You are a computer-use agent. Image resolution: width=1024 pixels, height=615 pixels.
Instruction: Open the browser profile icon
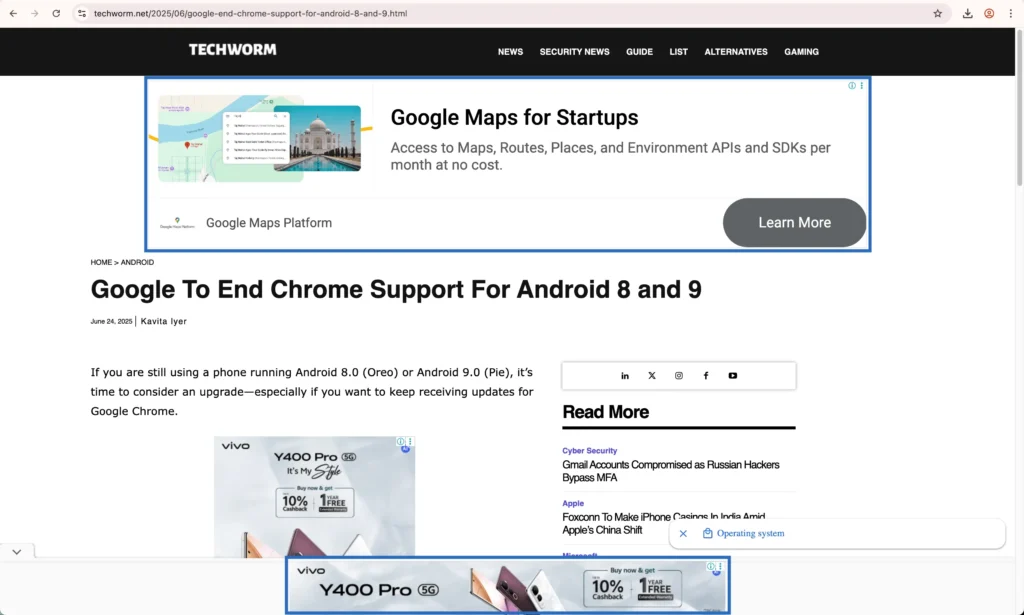pos(989,13)
